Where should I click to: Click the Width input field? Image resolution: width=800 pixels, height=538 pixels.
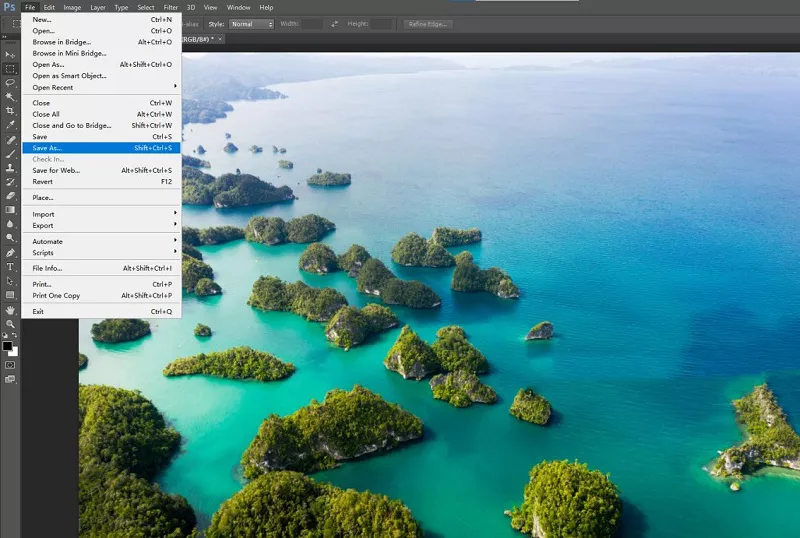pos(311,24)
